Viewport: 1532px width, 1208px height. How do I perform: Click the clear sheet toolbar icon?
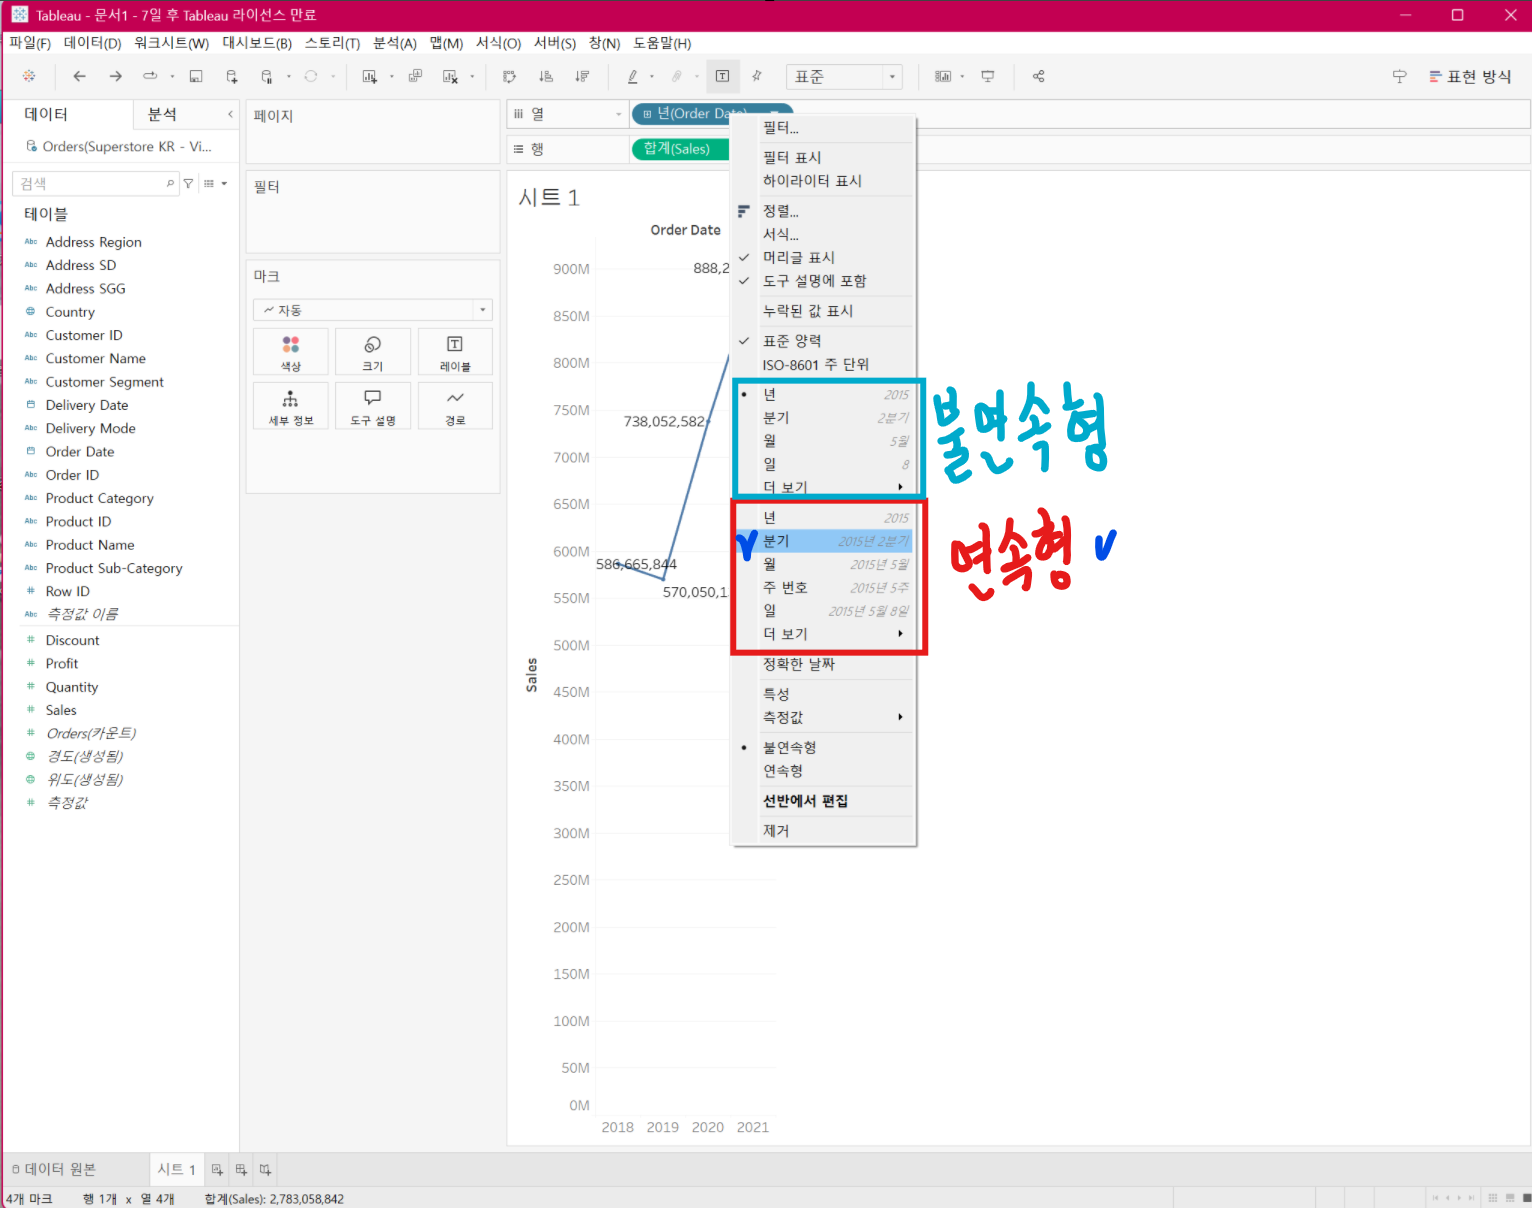click(450, 76)
